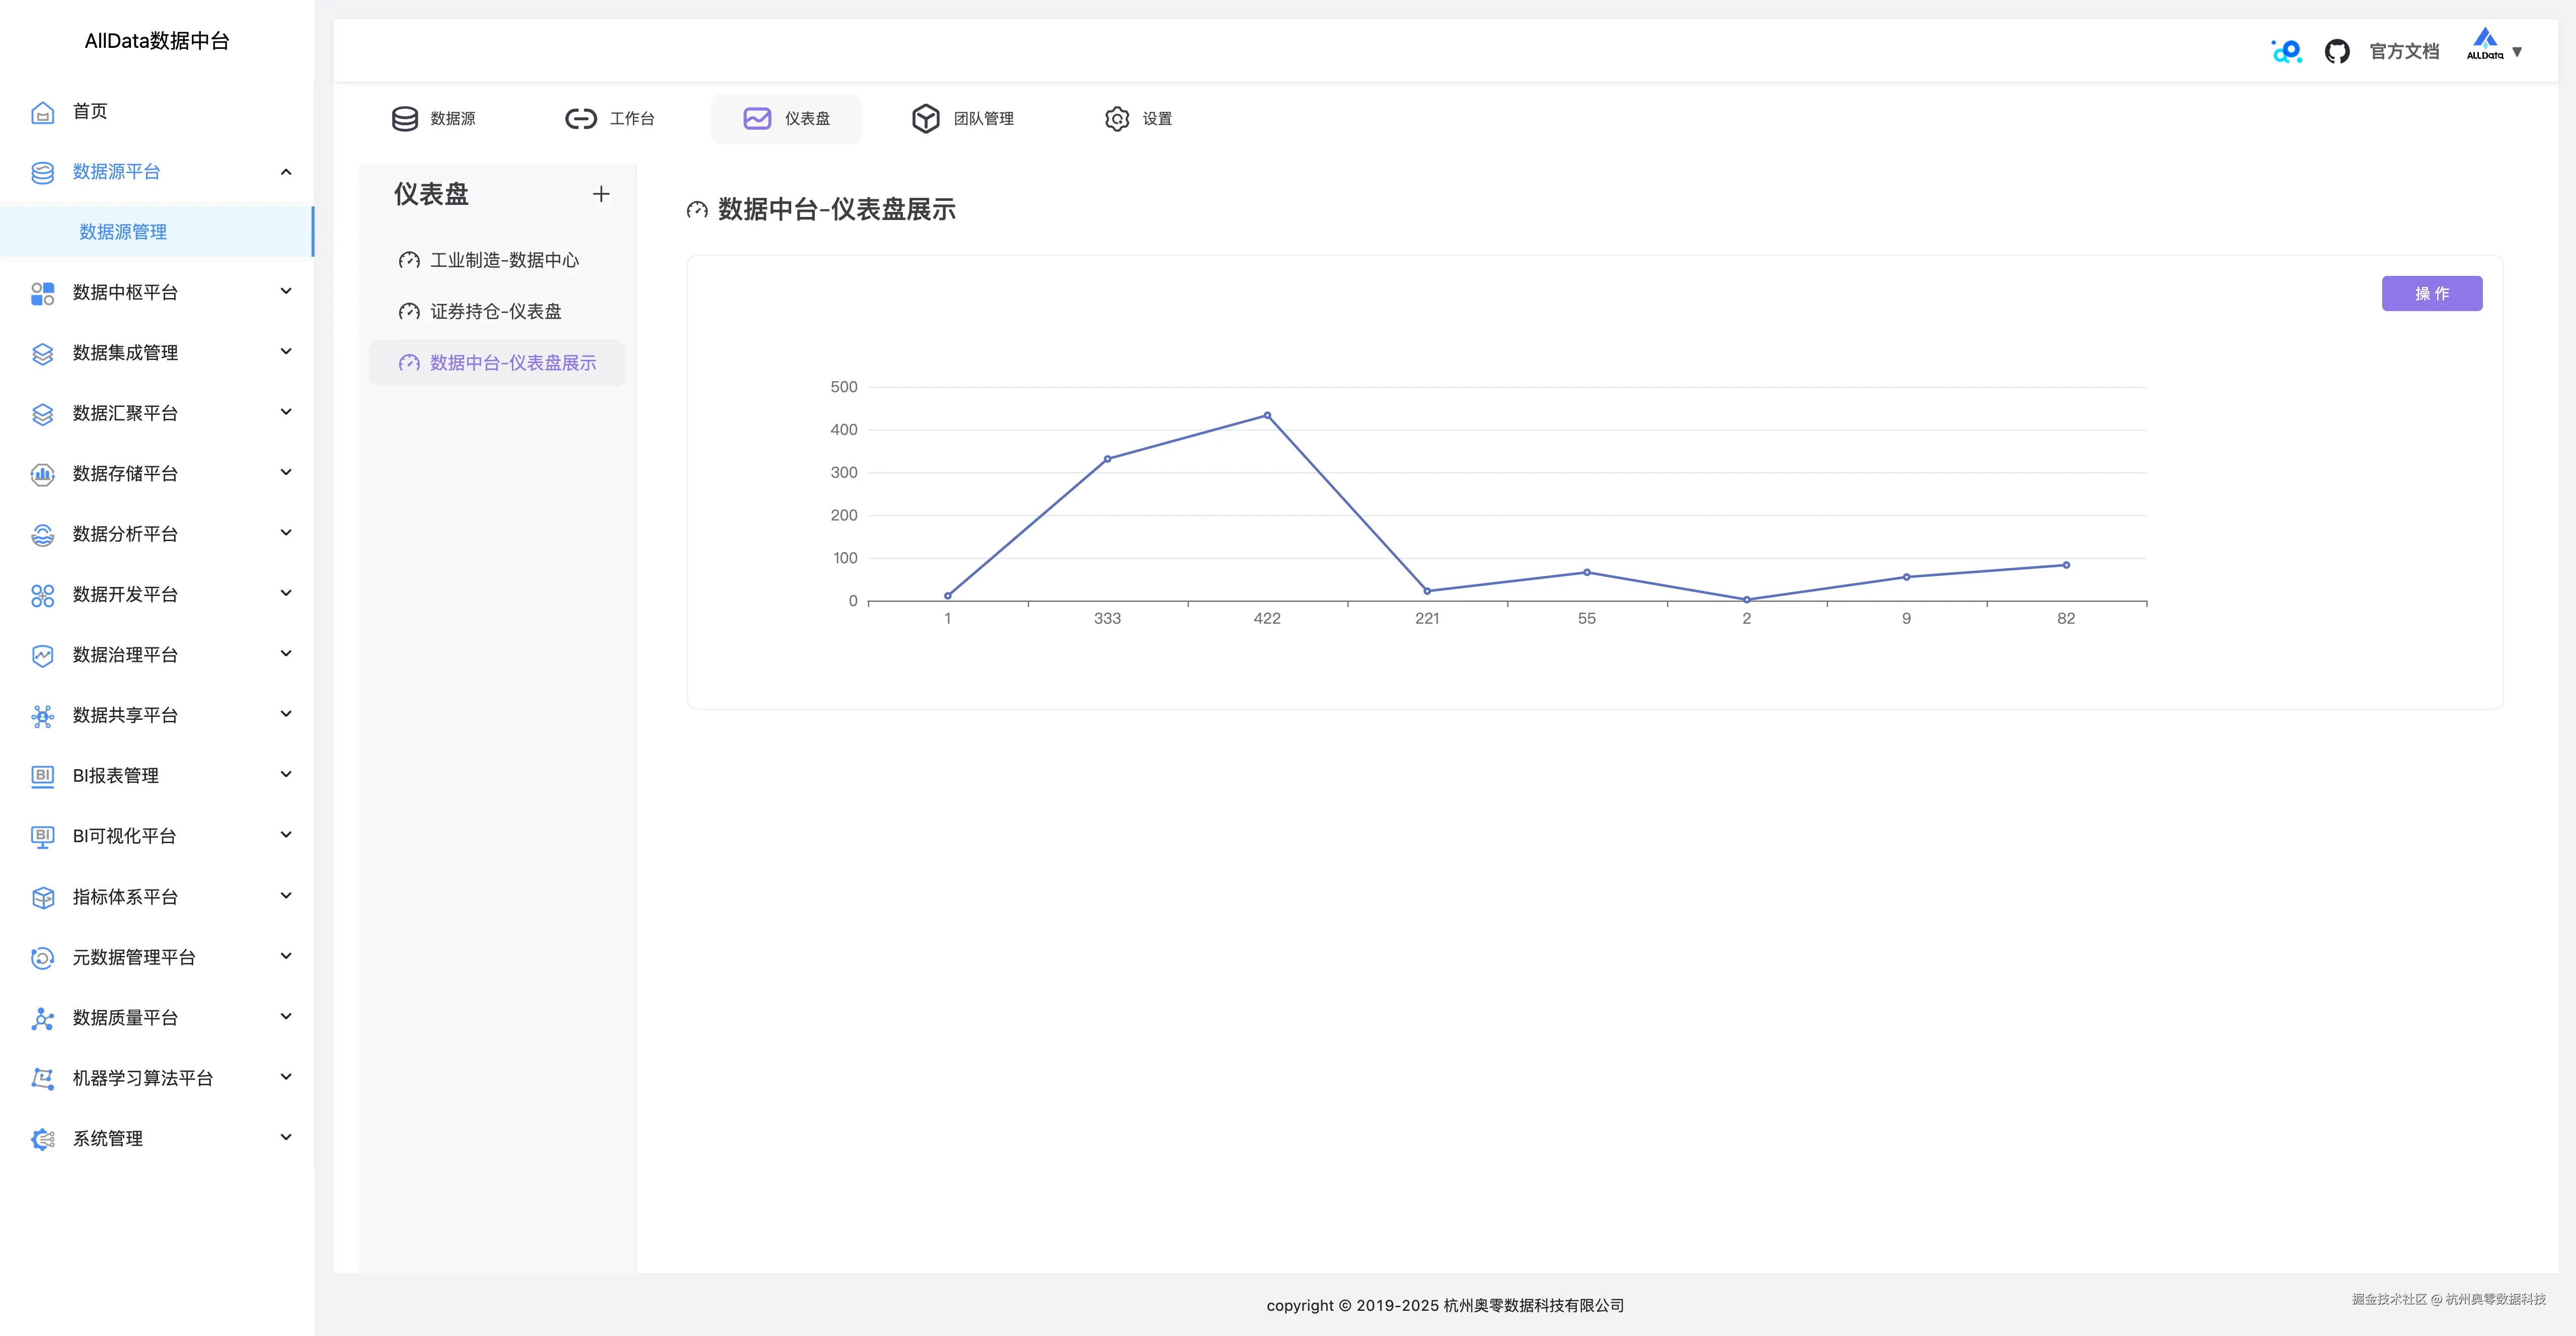Viewport: 2576px width, 1336px height.
Task: Open the 证券持仓-仪表盘 dashboard item
Action: 495,312
